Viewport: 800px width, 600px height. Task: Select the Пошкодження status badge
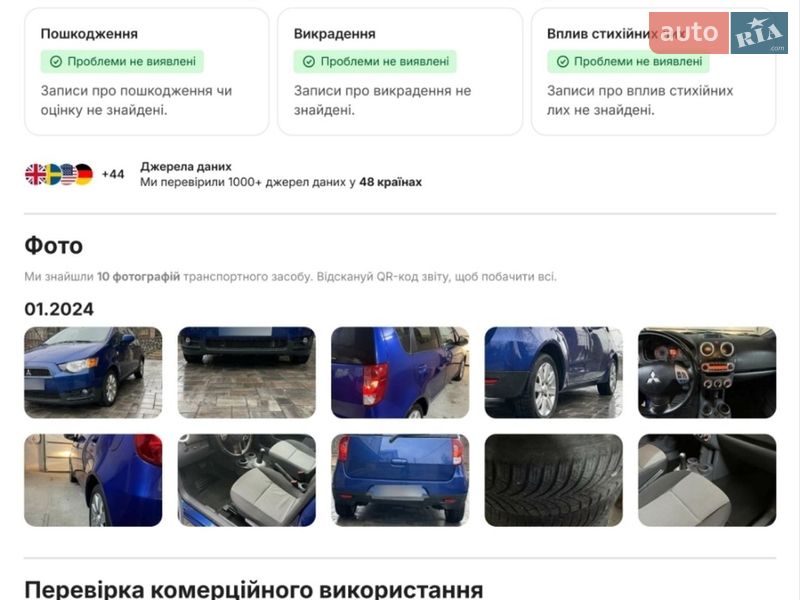pyautogui.click(x=122, y=62)
